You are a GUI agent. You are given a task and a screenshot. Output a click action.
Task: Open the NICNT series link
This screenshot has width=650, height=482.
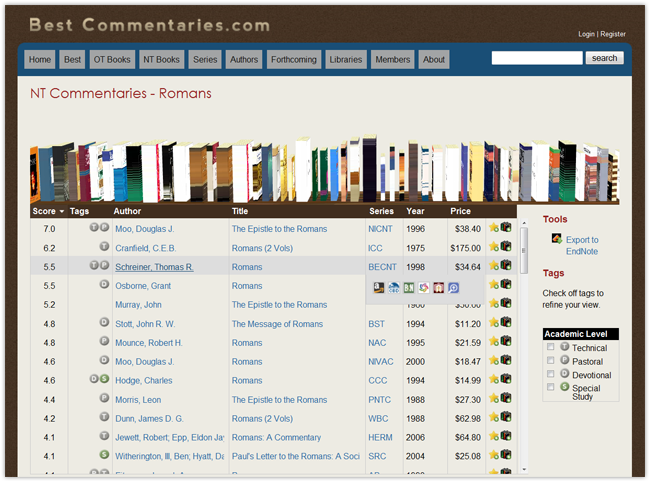[x=380, y=229]
